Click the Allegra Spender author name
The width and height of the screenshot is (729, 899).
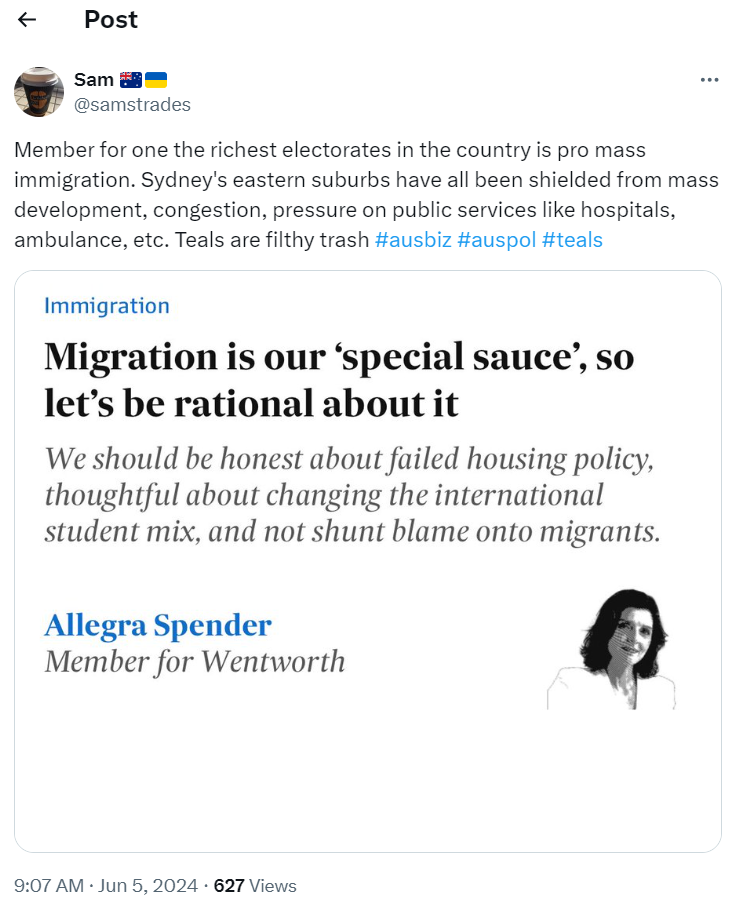click(158, 626)
